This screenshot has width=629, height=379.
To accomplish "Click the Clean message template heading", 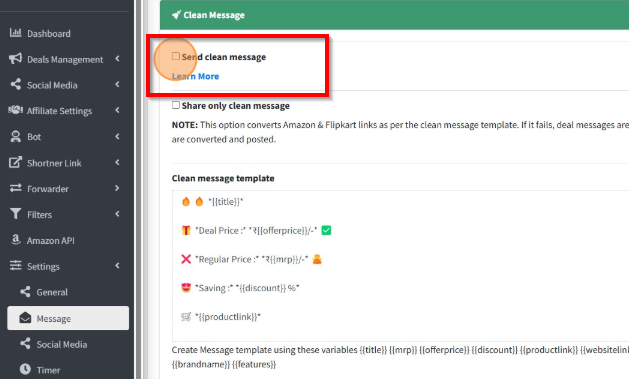I will 223,178.
